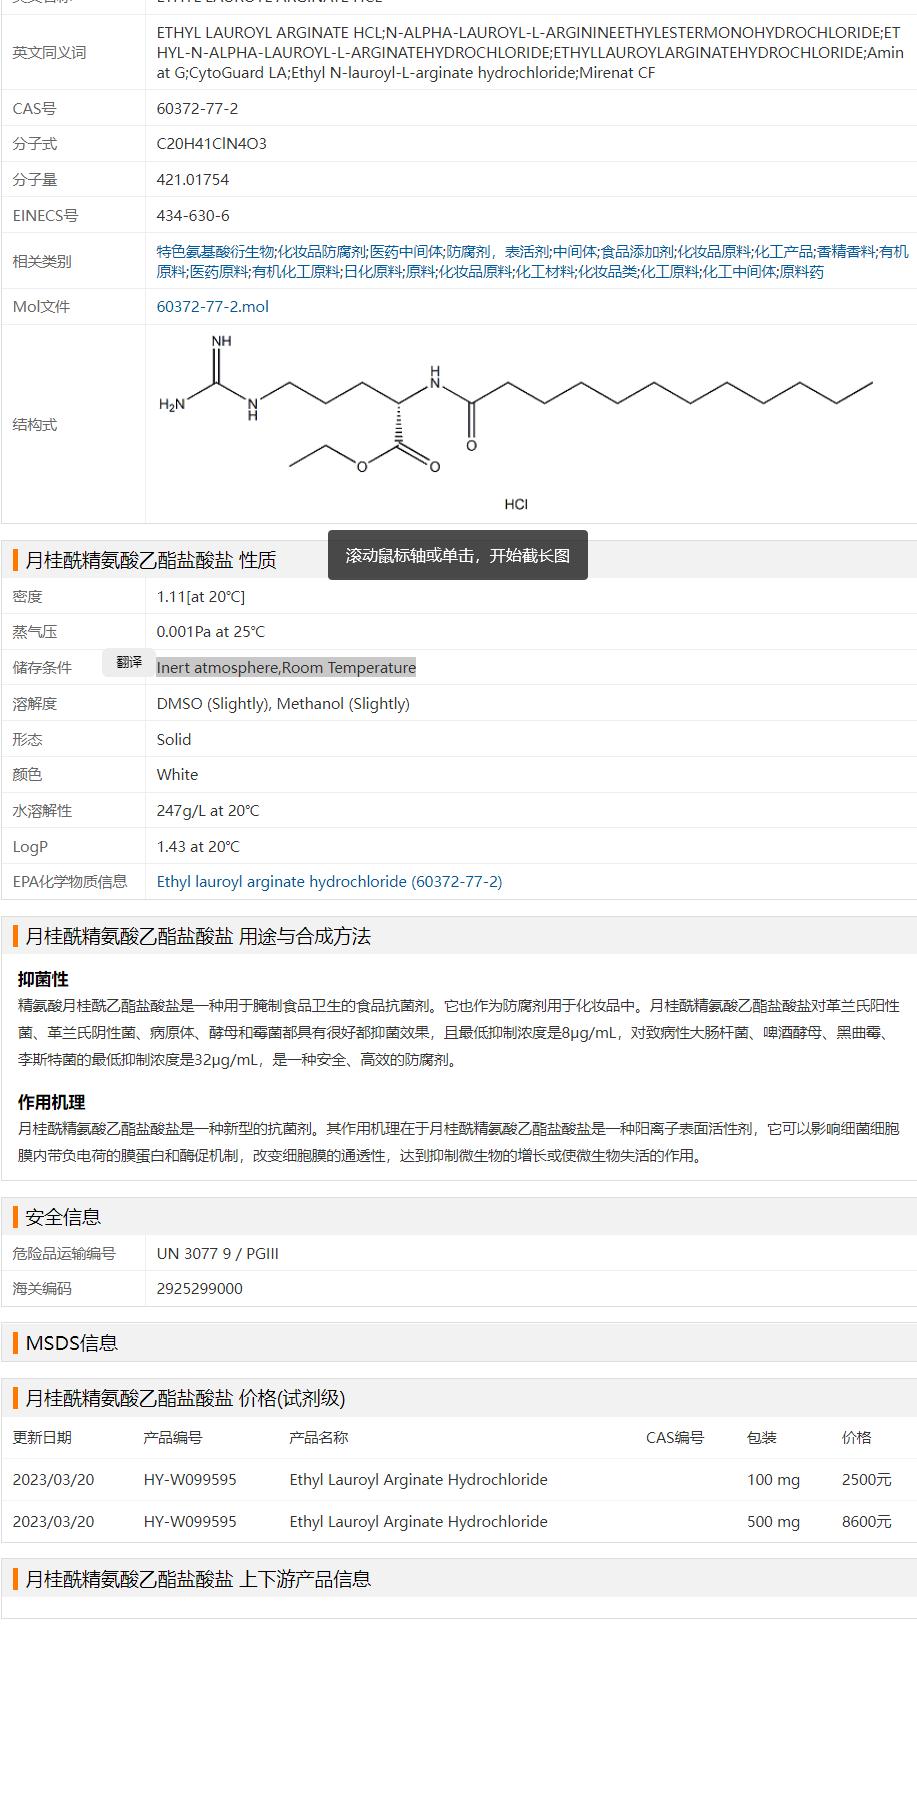
Task: Open the 化工产品 category link
Action: click(x=784, y=252)
